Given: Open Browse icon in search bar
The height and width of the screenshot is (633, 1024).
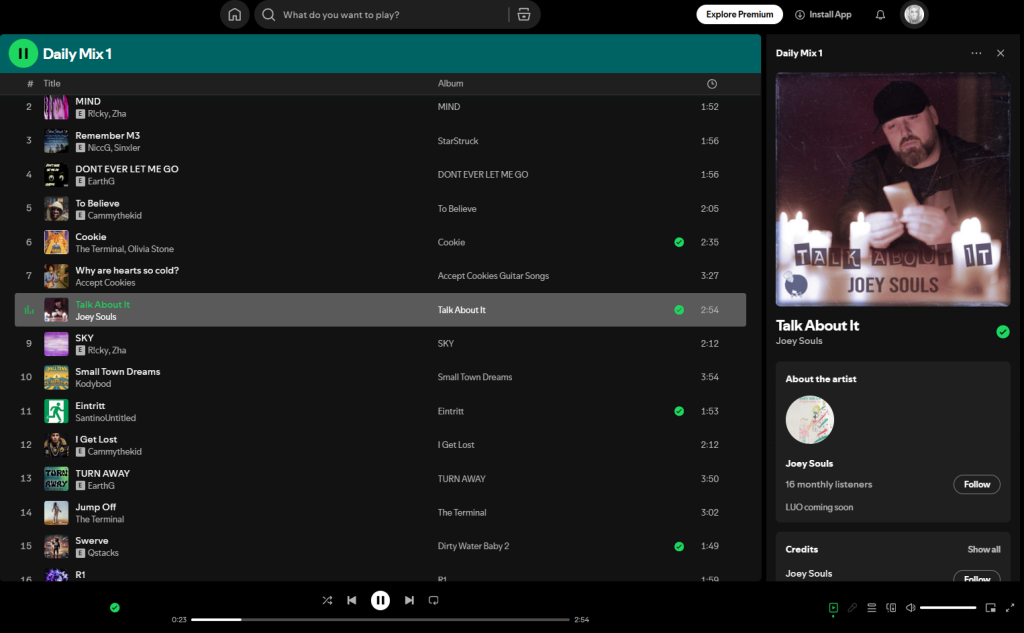Looking at the screenshot, I should tap(524, 14).
